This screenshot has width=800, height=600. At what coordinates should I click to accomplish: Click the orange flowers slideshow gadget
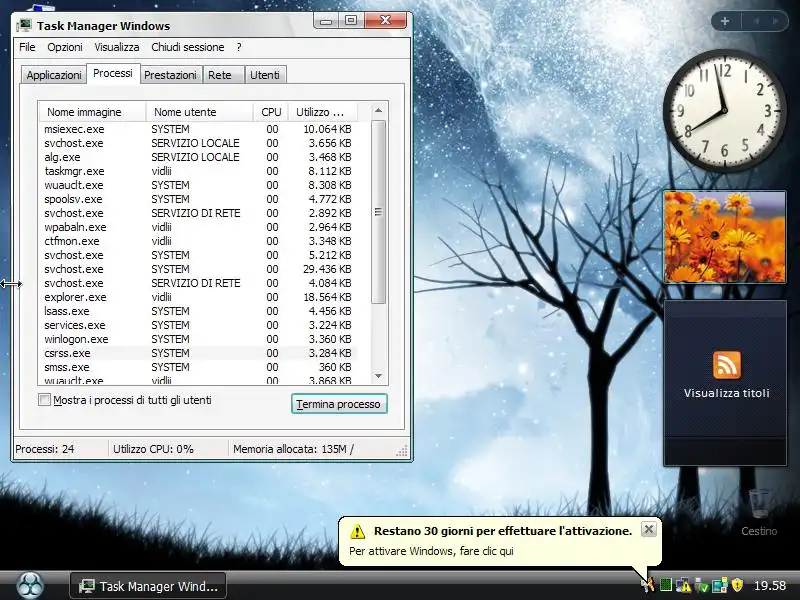724,237
